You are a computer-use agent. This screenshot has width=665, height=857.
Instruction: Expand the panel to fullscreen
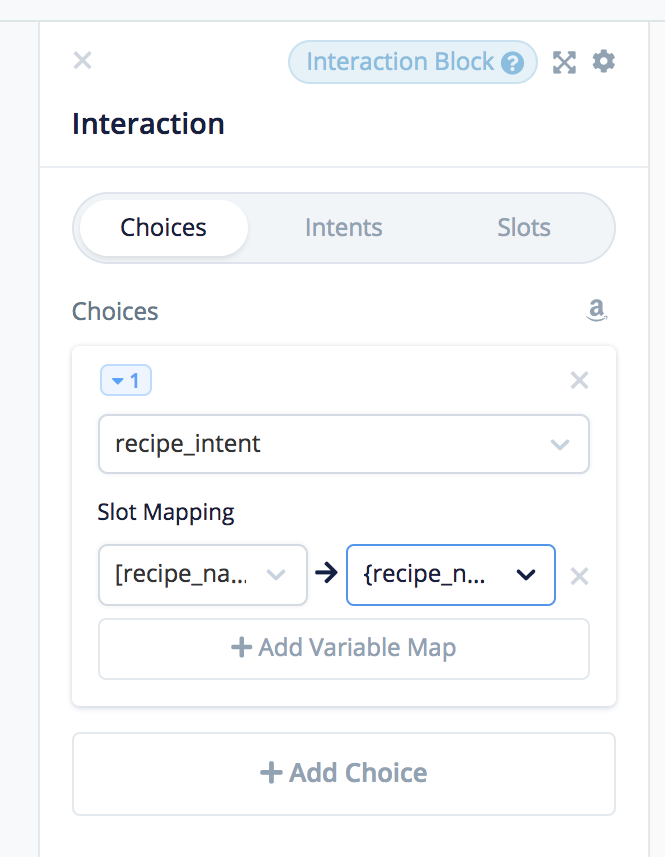tap(565, 62)
